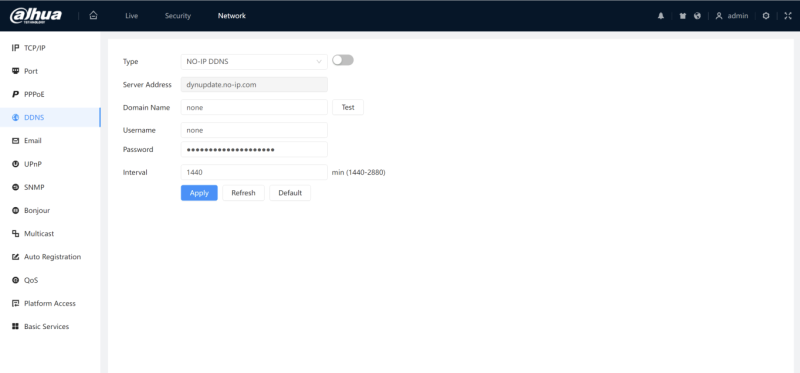Switch to the Live tab
Image resolution: width=800 pixels, height=373 pixels.
coord(132,16)
